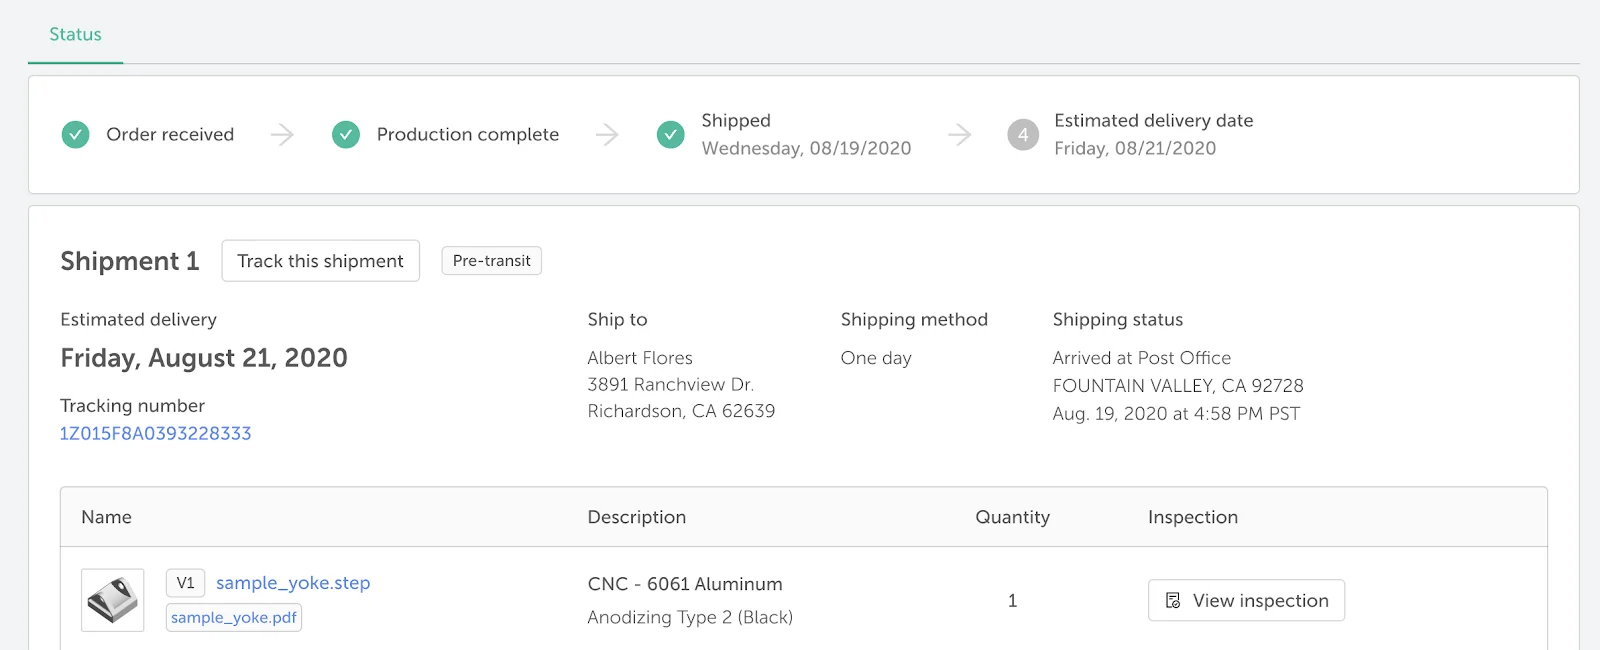Click the step 4 gray circle icon
1600x650 pixels.
1023,134
